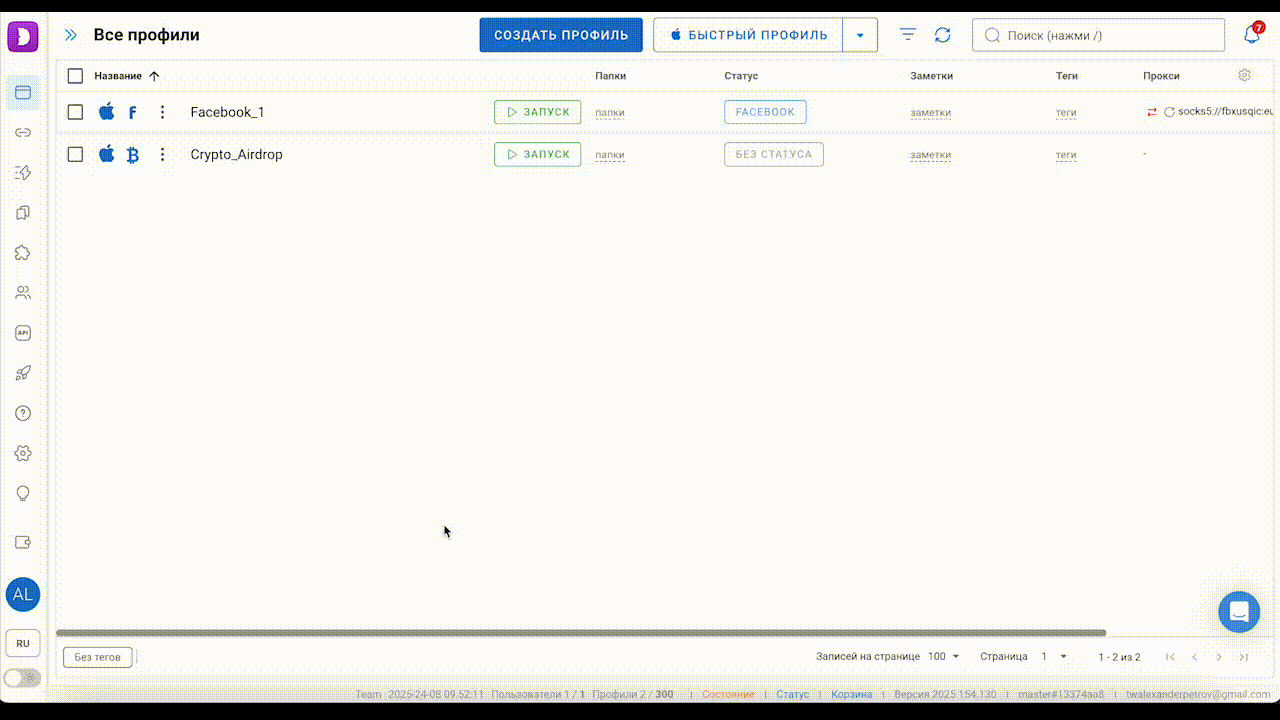
Task: Launch the Crypto_Airdrop profile with Запуск
Action: [537, 154]
